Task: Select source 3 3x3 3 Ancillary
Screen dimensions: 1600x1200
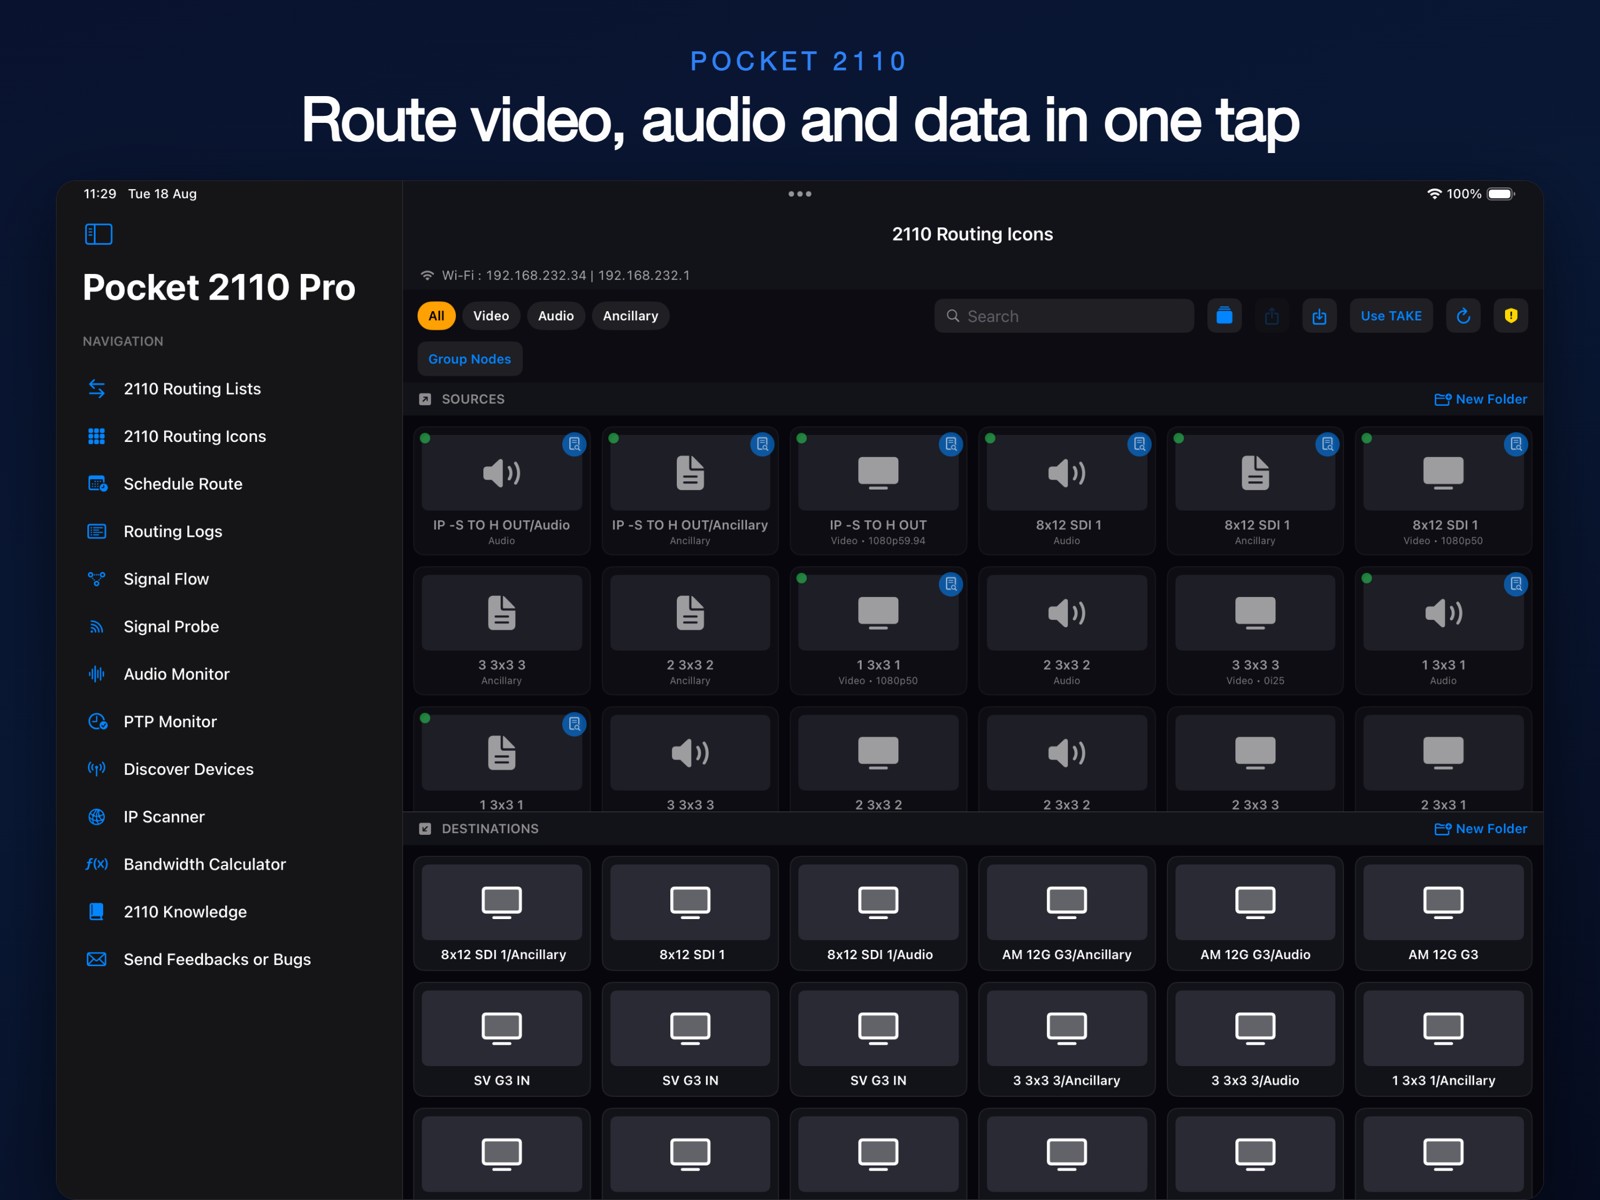Action: pyautogui.click(x=502, y=630)
